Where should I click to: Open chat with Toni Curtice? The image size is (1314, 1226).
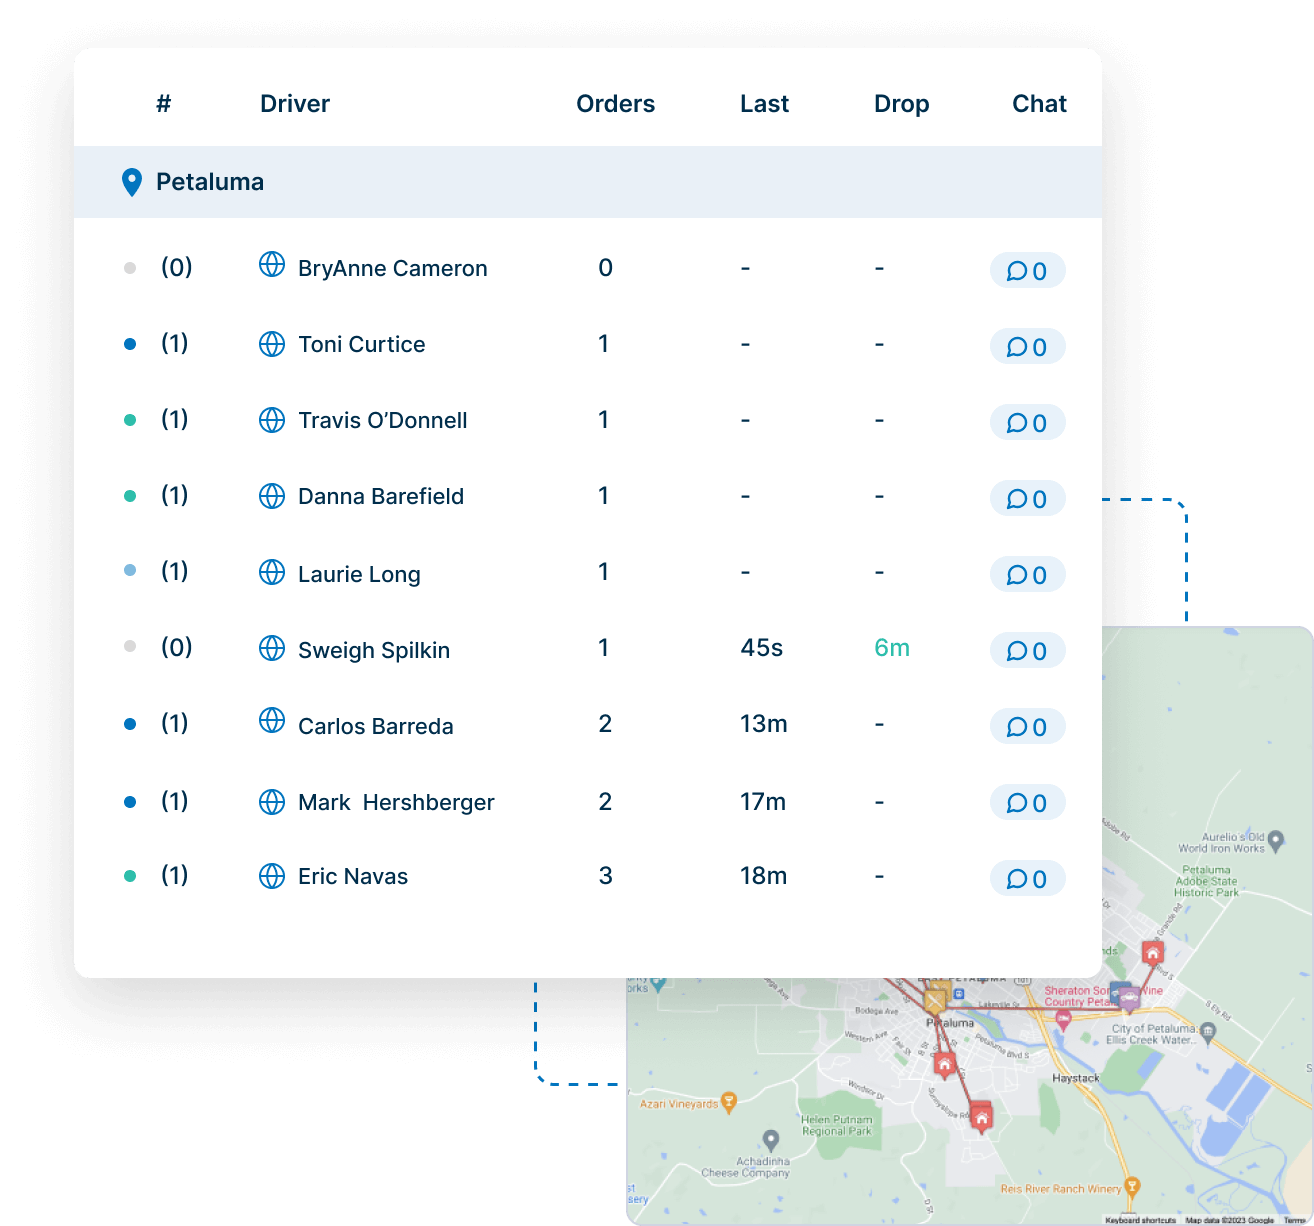[1027, 347]
